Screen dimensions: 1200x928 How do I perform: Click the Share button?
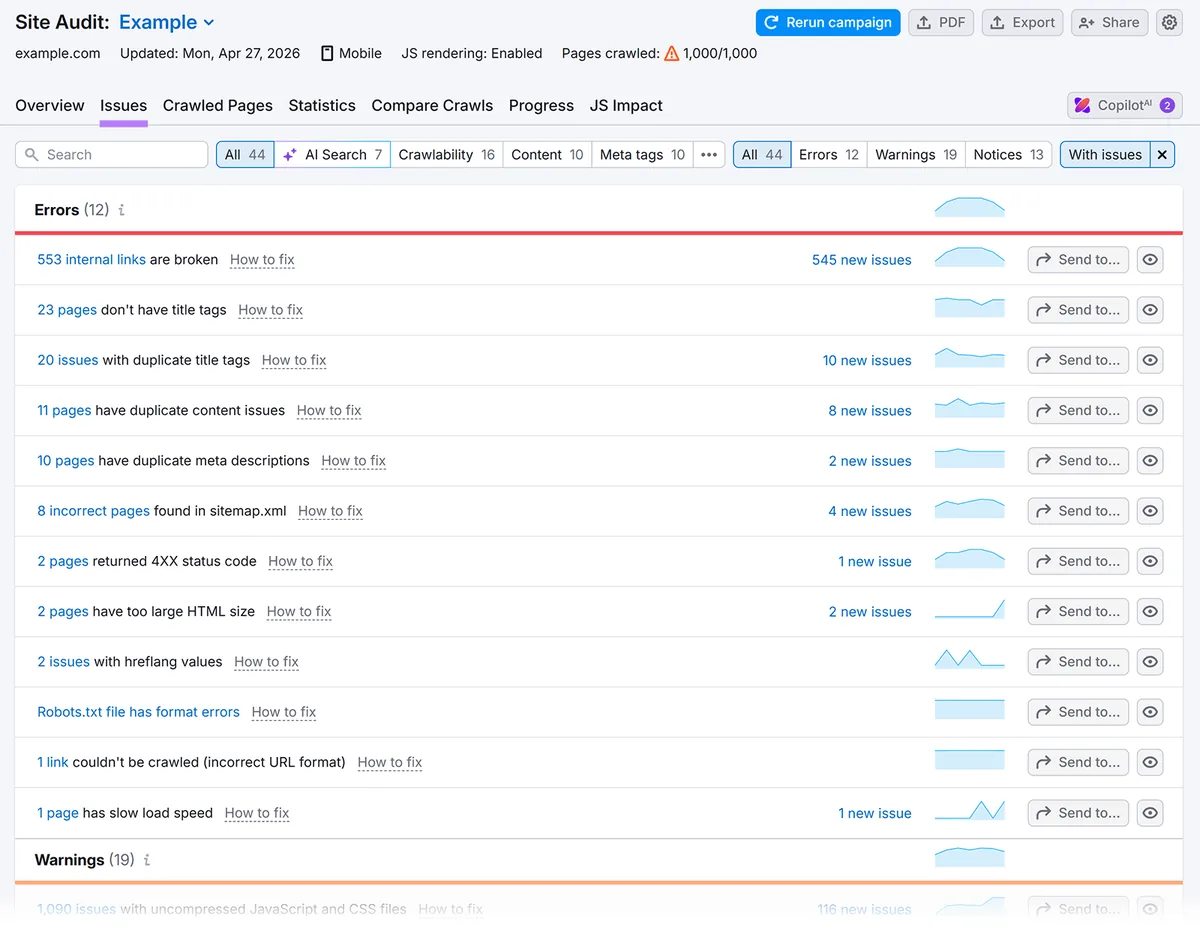coord(1109,22)
